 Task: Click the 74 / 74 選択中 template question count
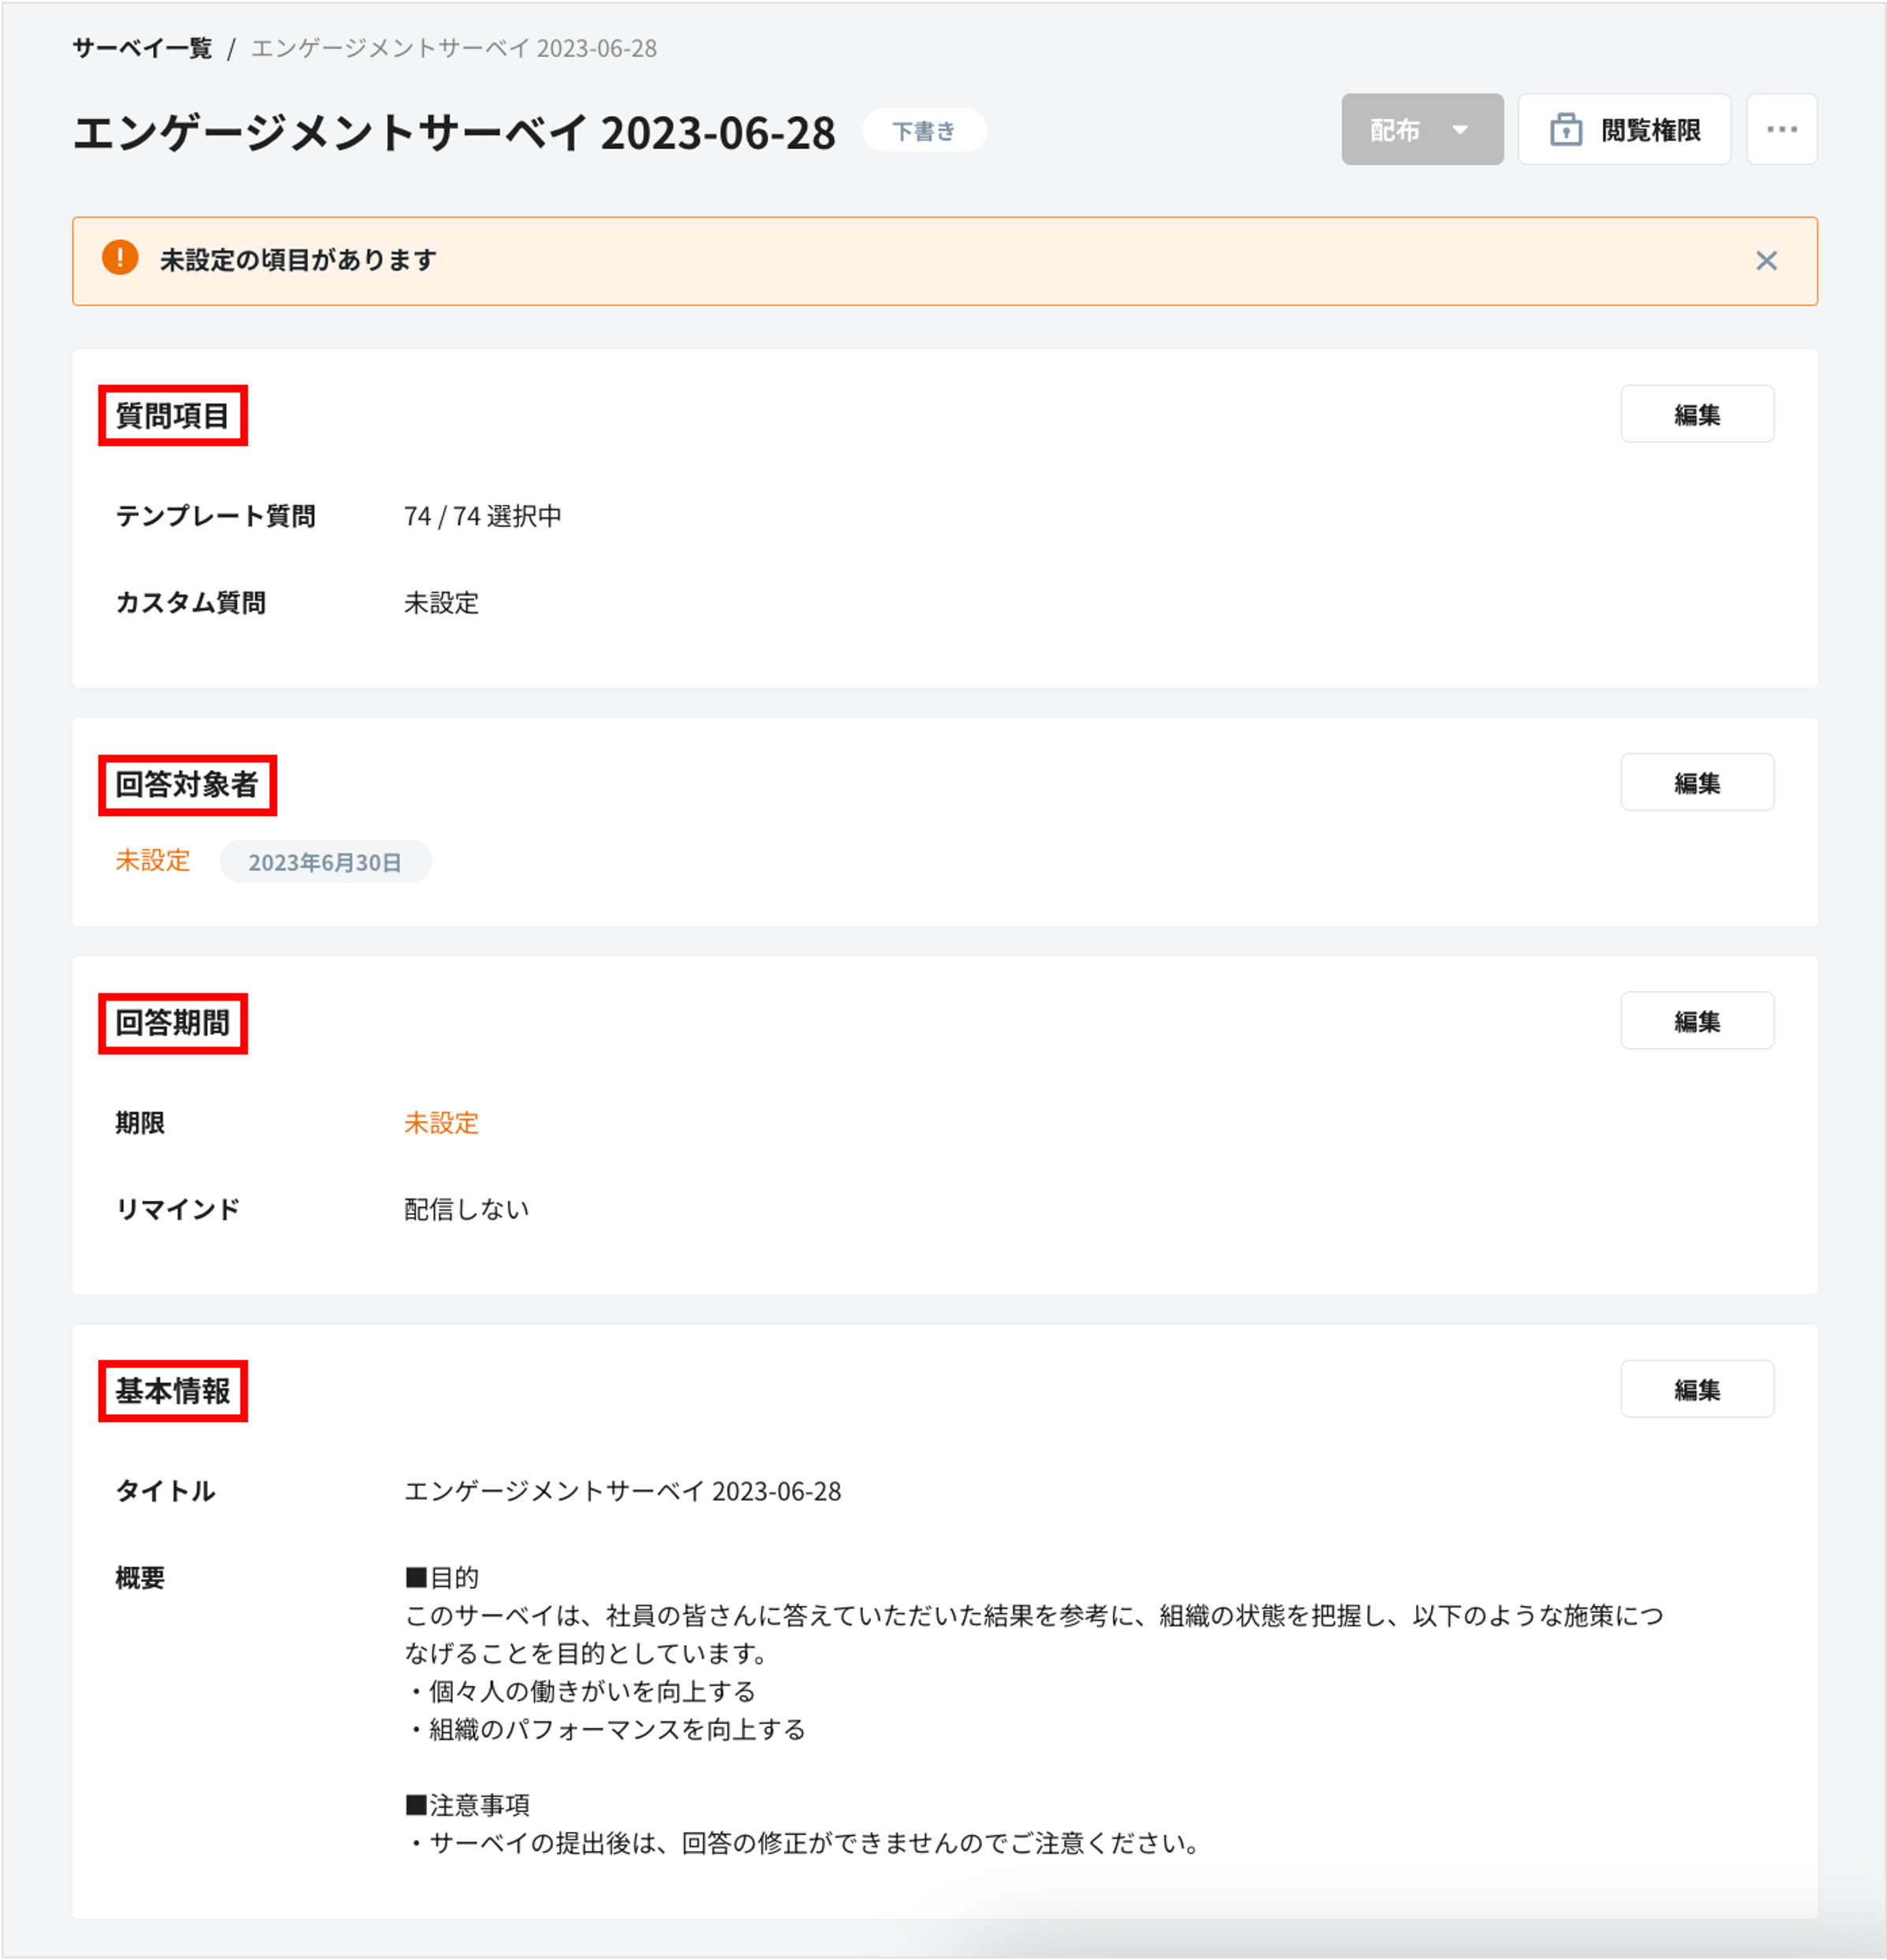click(482, 517)
